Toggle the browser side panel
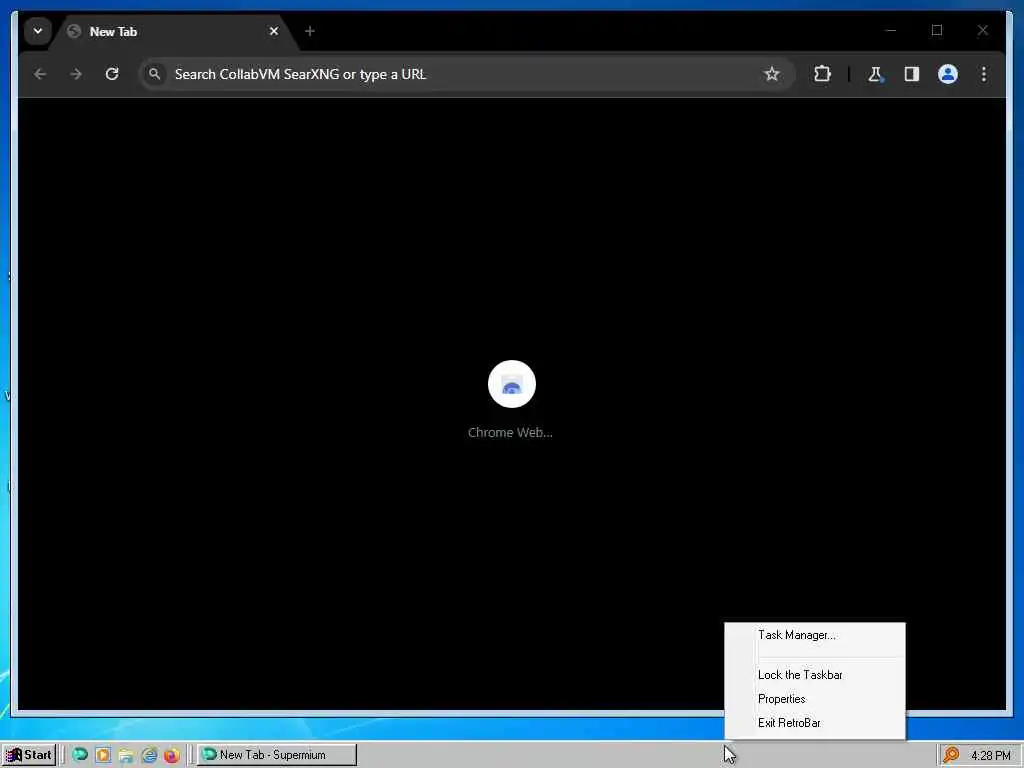Screen dimensions: 1024x768 click(x=912, y=74)
